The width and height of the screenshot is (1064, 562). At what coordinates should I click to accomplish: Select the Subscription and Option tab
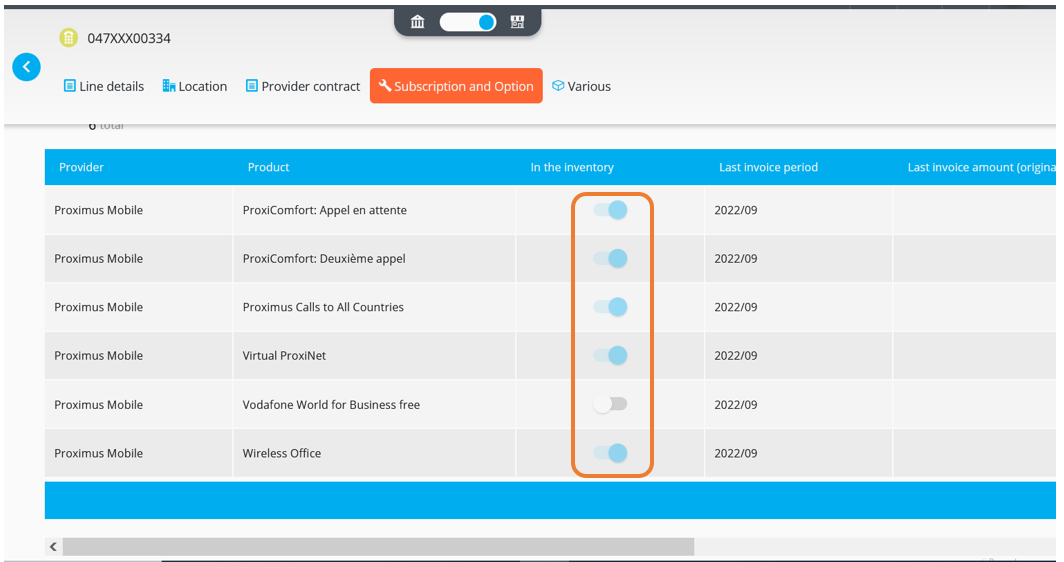(456, 86)
